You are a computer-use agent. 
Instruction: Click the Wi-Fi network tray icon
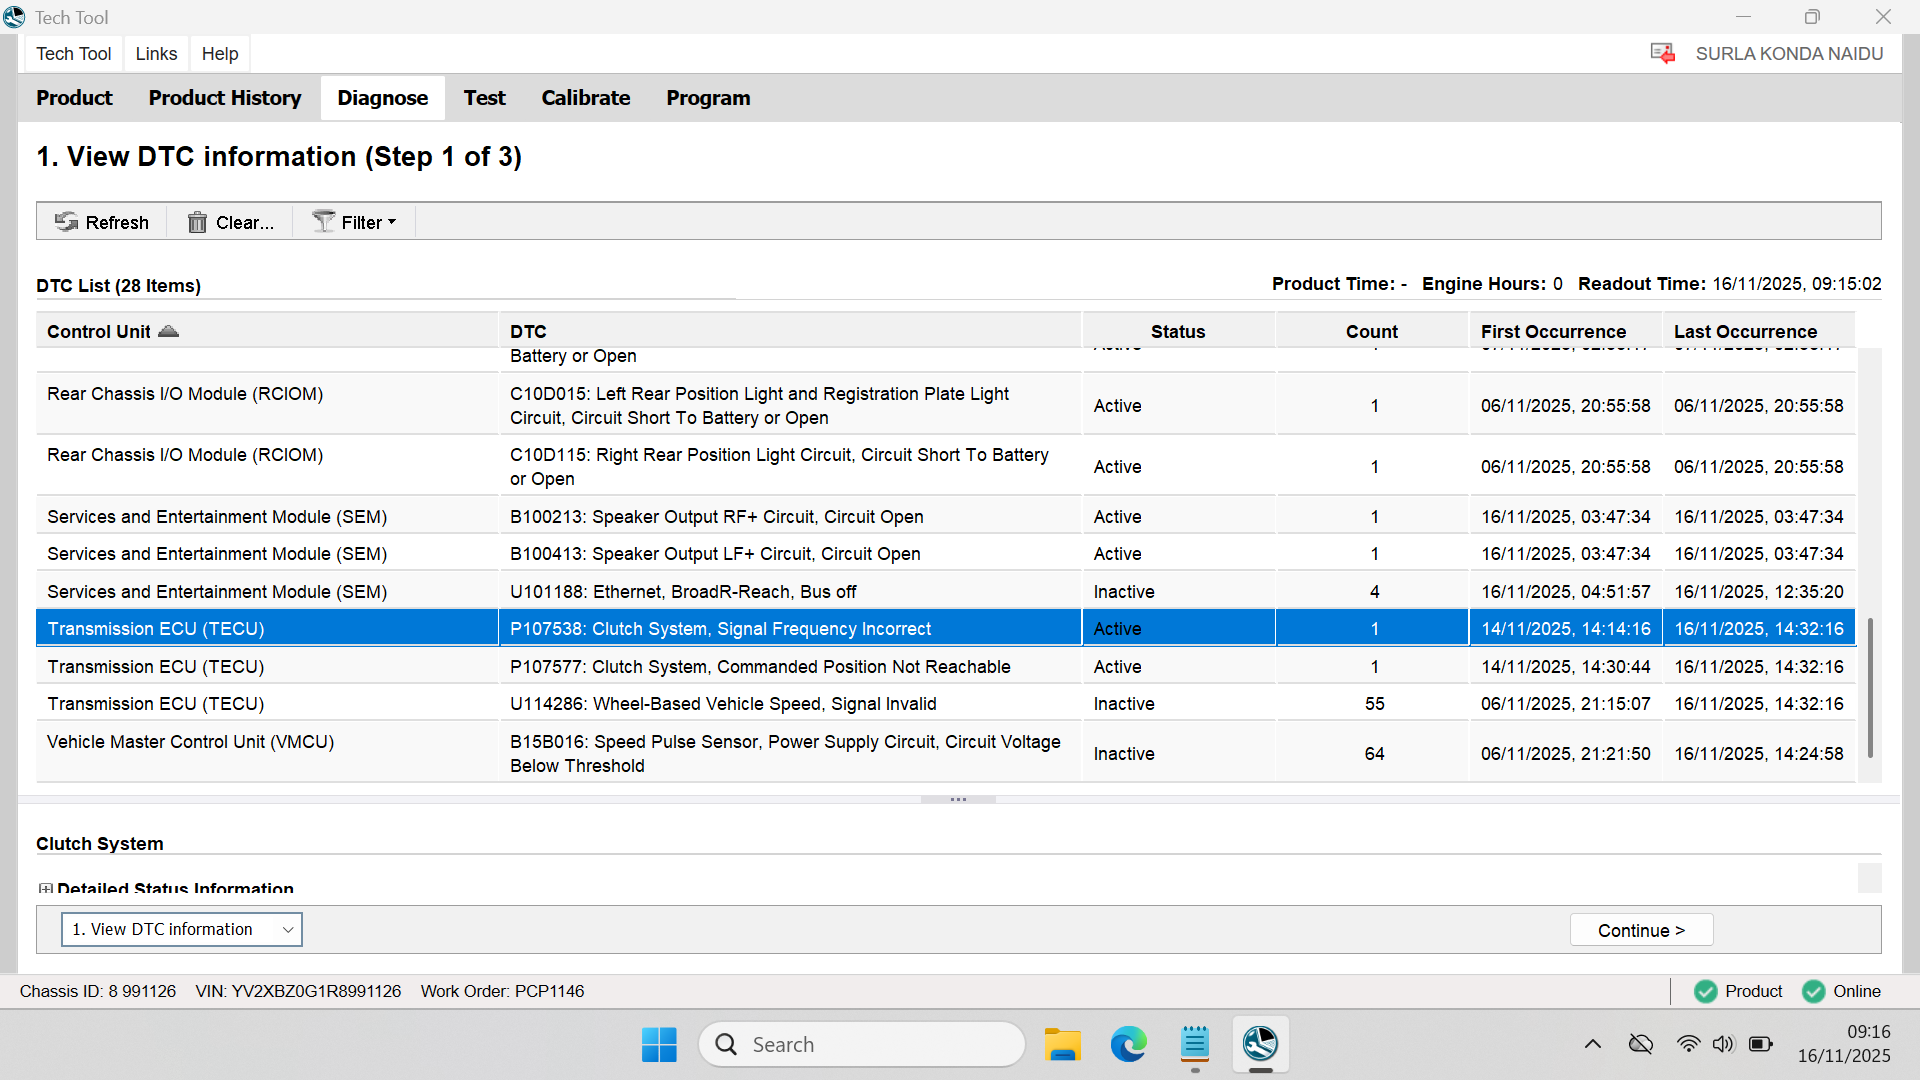pos(1688,1044)
